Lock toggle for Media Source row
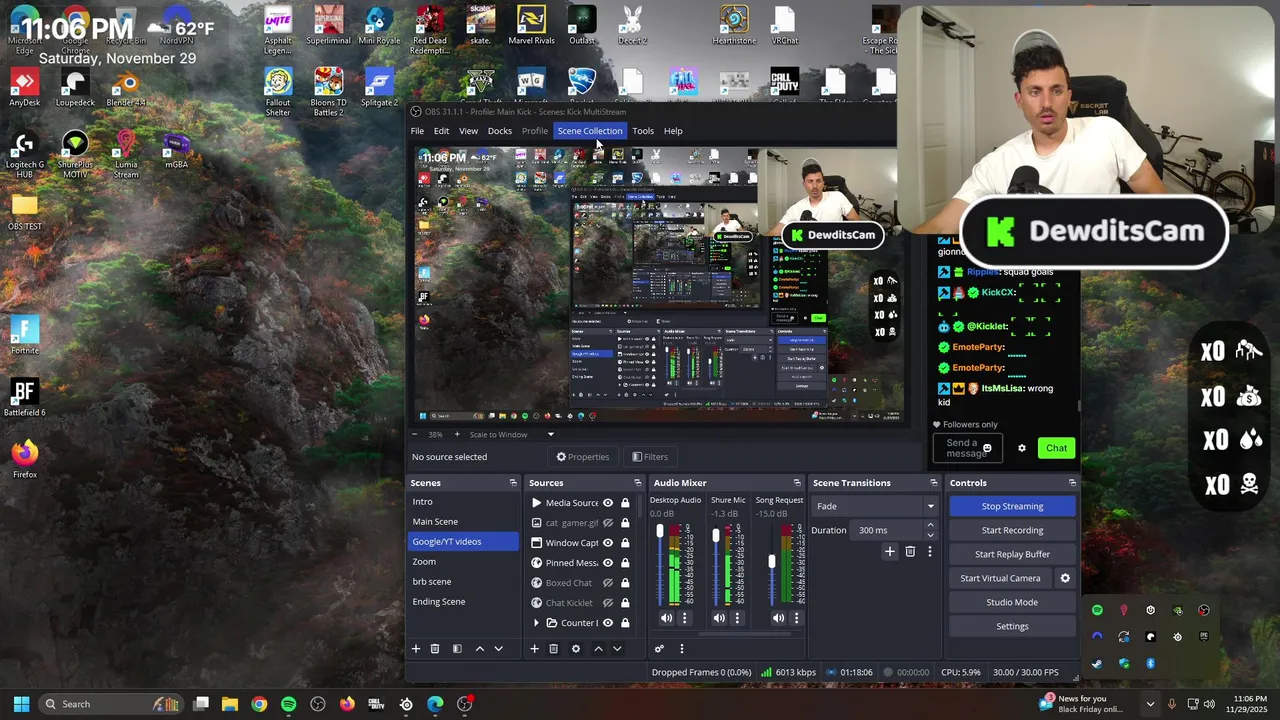This screenshot has height=720, width=1280. [x=625, y=503]
